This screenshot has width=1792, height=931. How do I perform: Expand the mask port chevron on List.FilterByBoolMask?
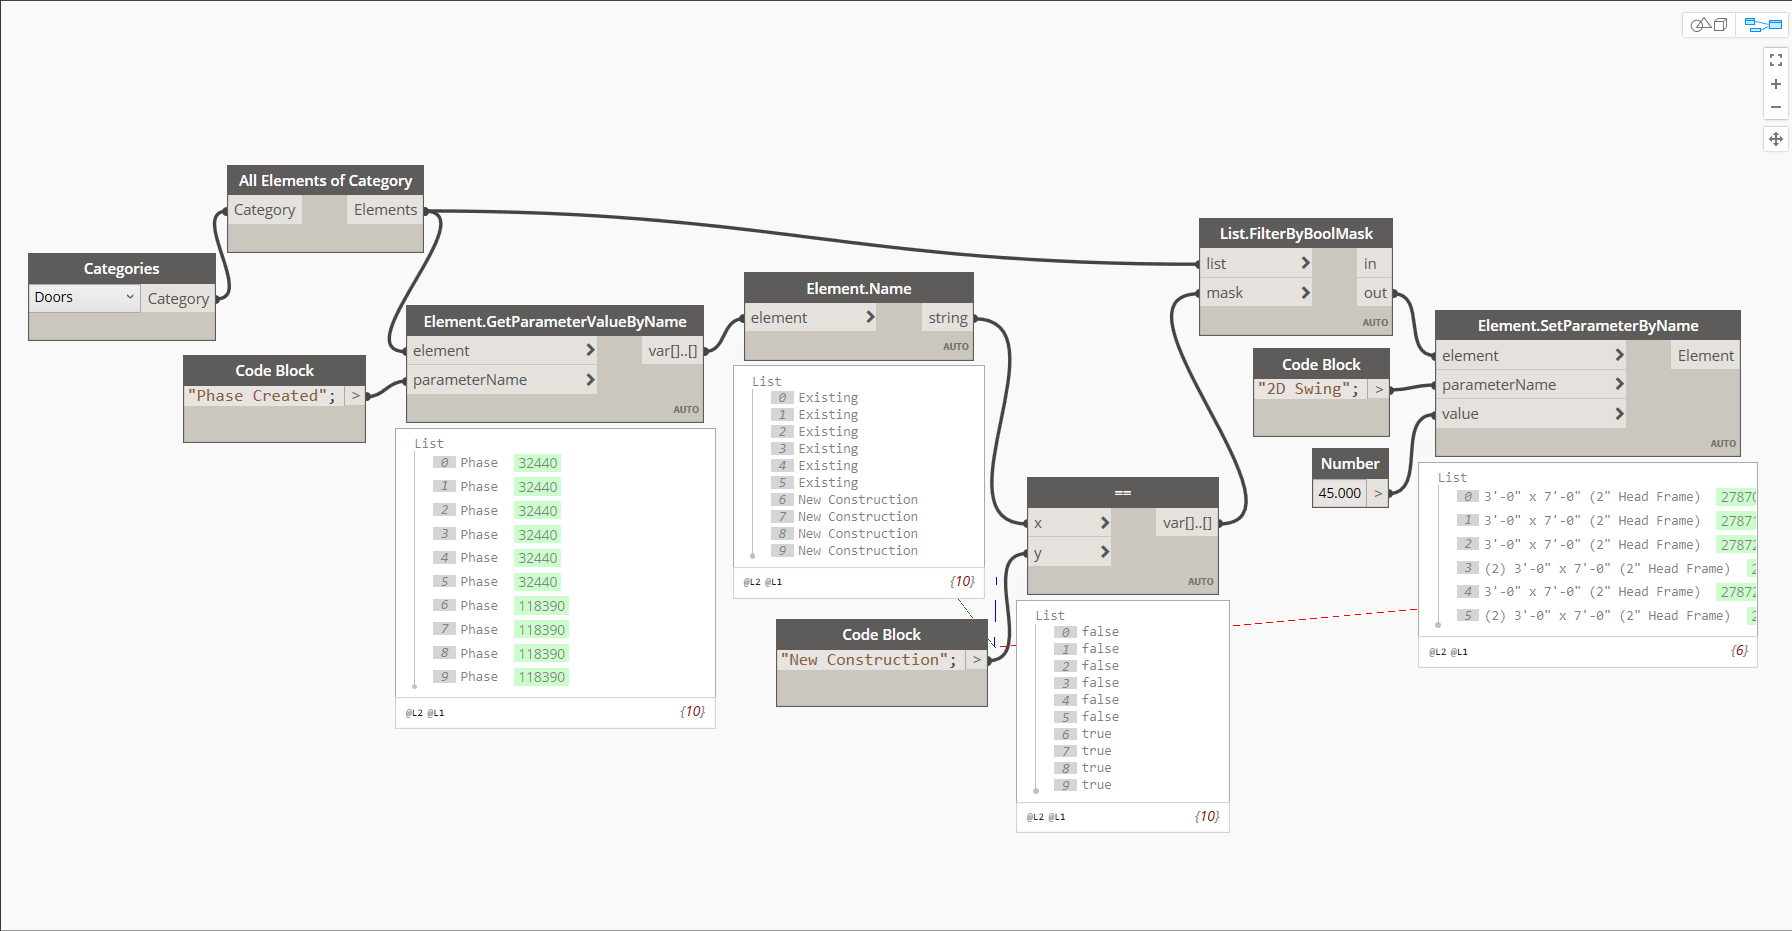1305,292
